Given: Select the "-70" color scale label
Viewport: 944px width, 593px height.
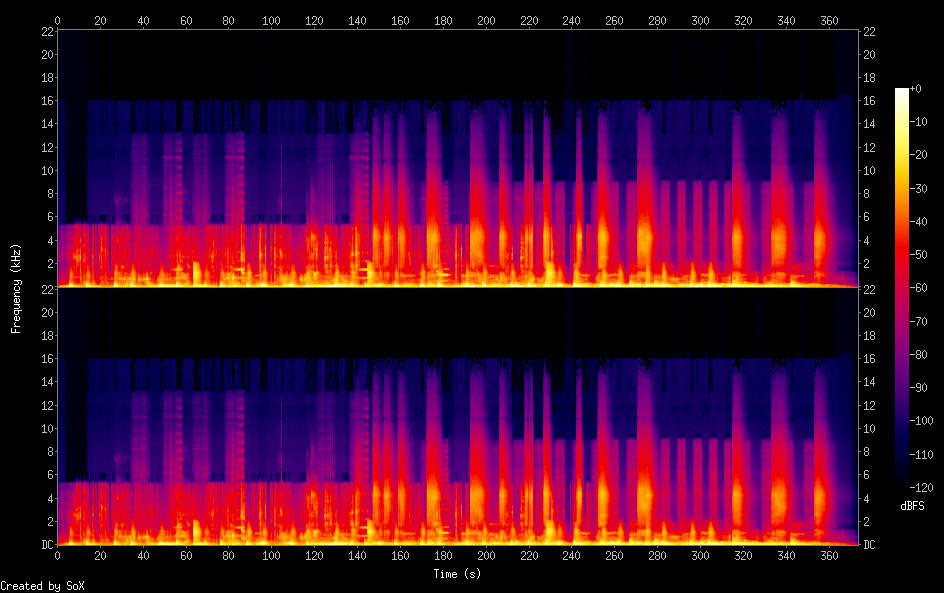Looking at the screenshot, I should click(x=919, y=321).
